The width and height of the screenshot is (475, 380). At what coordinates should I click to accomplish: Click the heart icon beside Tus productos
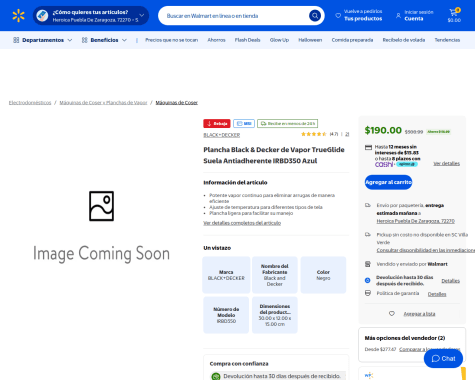[338, 15]
